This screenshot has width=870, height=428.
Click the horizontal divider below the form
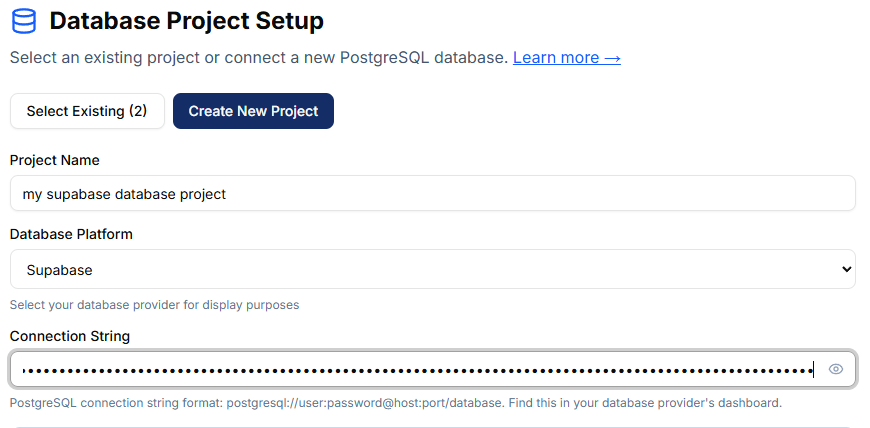[x=432, y=427]
